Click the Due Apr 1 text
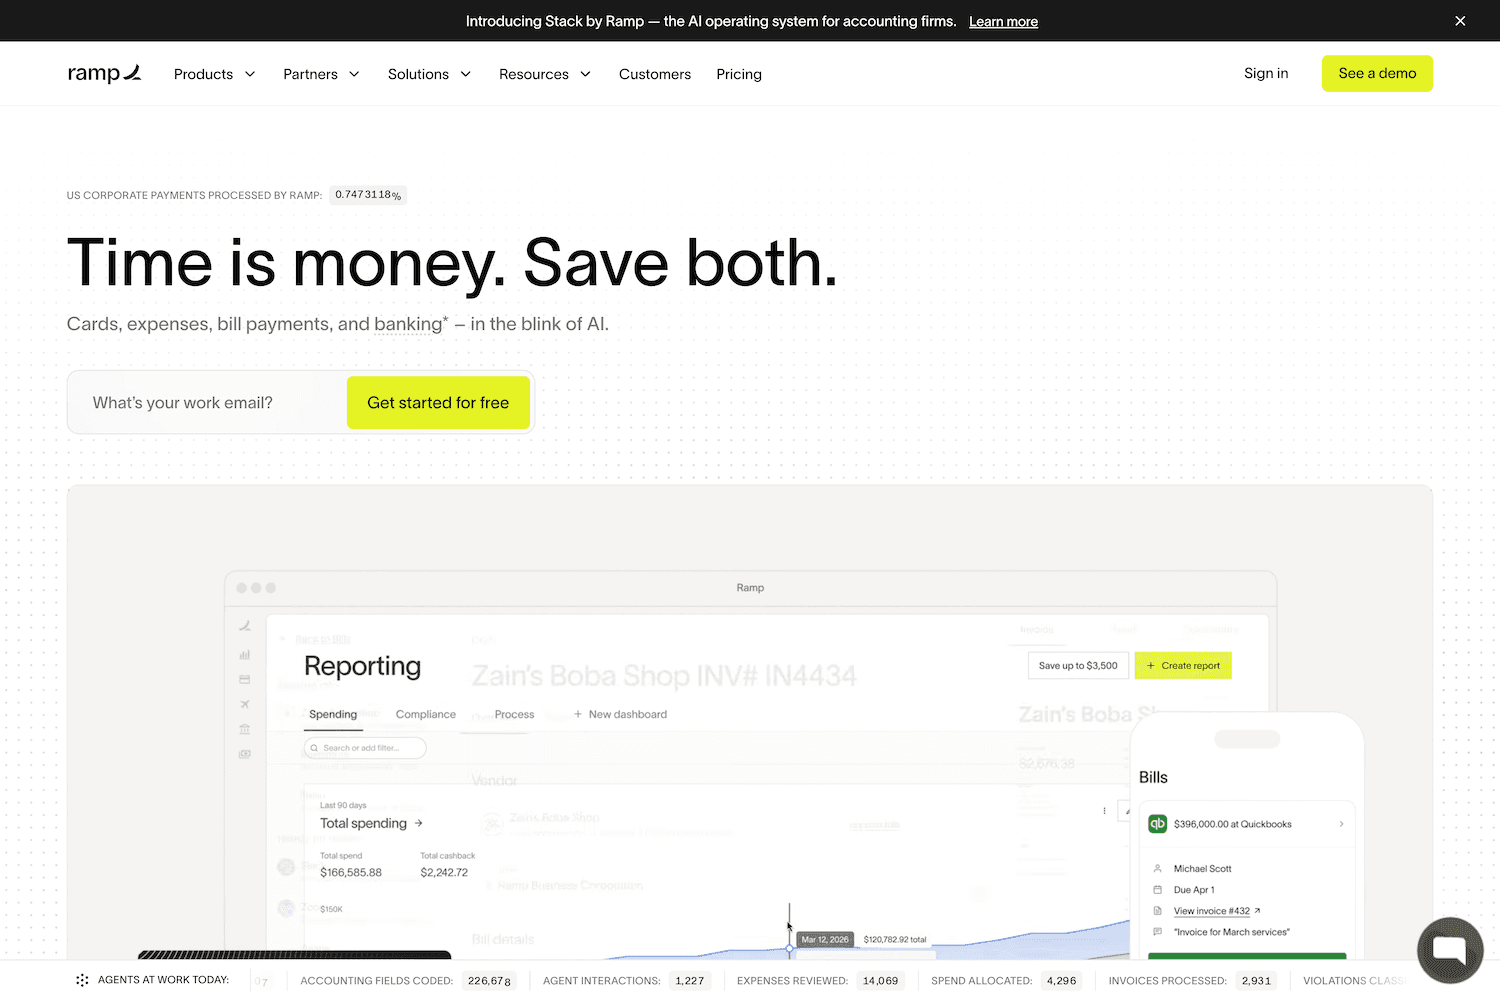 [1194, 890]
